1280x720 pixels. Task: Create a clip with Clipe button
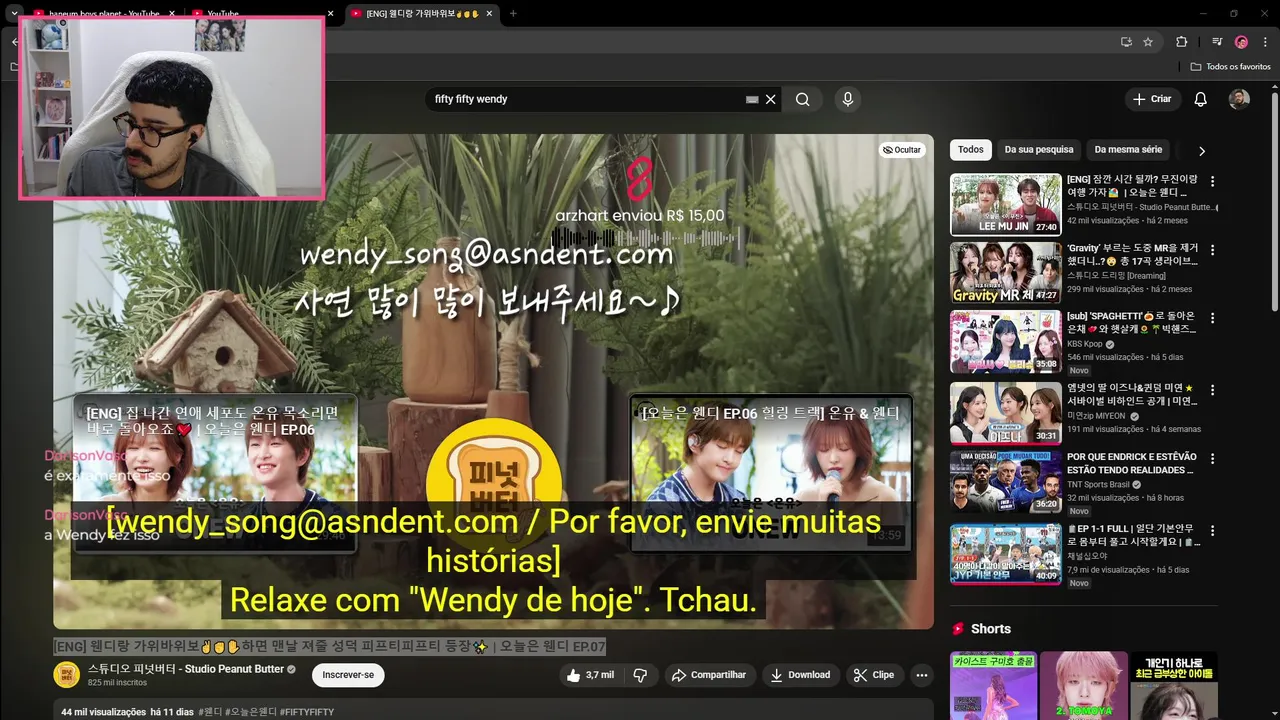(873, 675)
